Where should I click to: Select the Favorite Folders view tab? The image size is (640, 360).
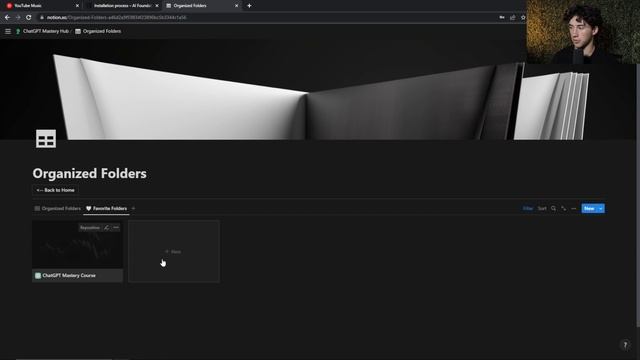pos(107,209)
